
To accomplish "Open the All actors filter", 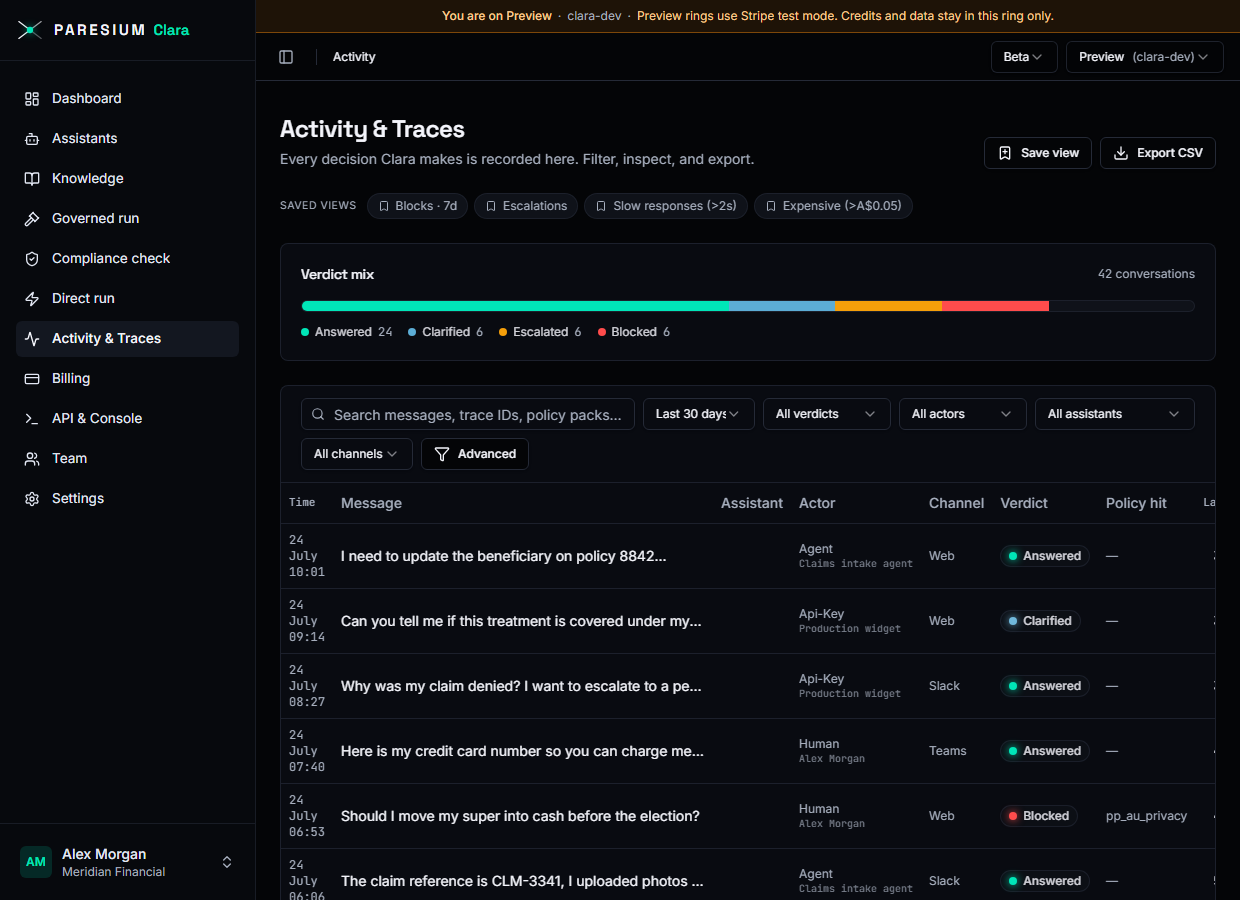I will coord(962,414).
